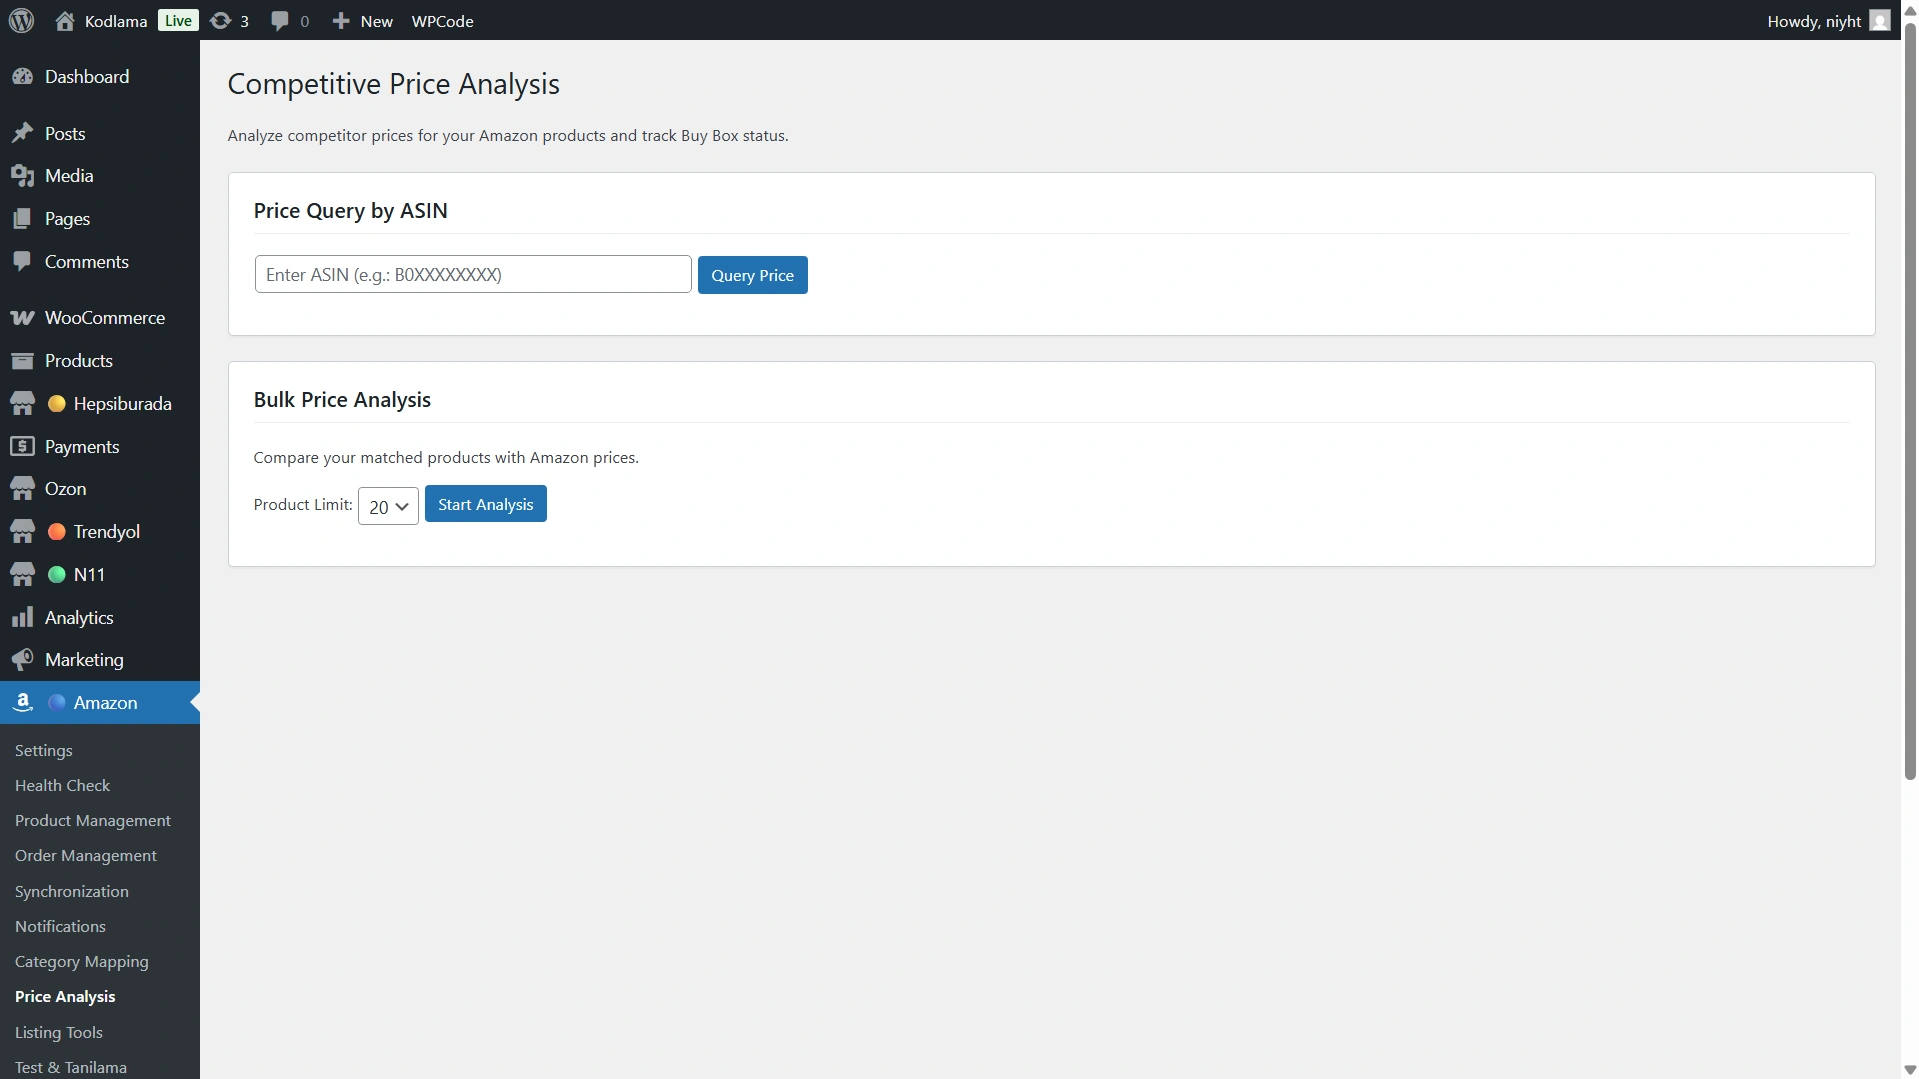Viewport: 1919px width, 1079px height.
Task: Click the Amazon logo icon in sidebar
Action: point(22,703)
